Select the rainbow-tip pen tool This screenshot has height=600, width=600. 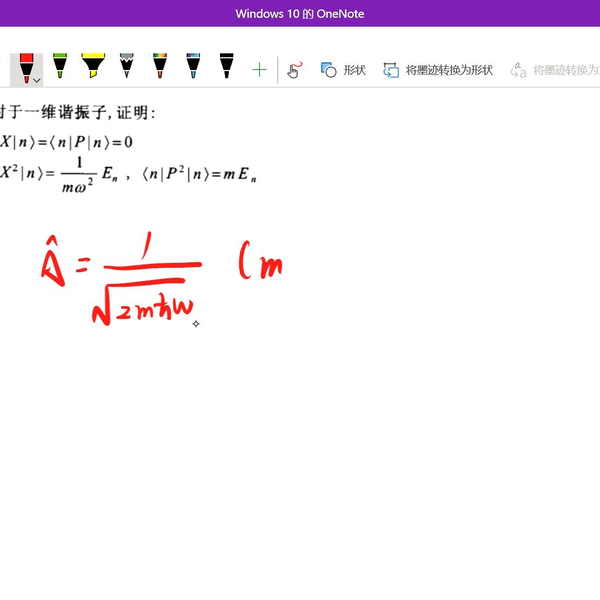(x=160, y=66)
